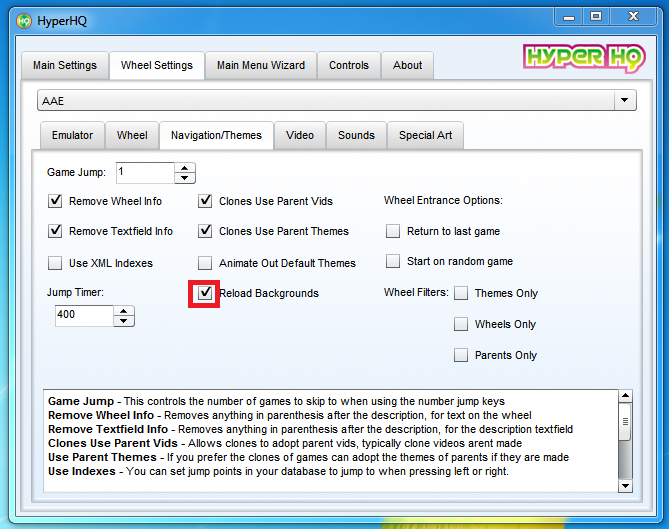Open the AAE system dropdown
Viewport: 669px width, 529px height.
pyautogui.click(x=337, y=100)
